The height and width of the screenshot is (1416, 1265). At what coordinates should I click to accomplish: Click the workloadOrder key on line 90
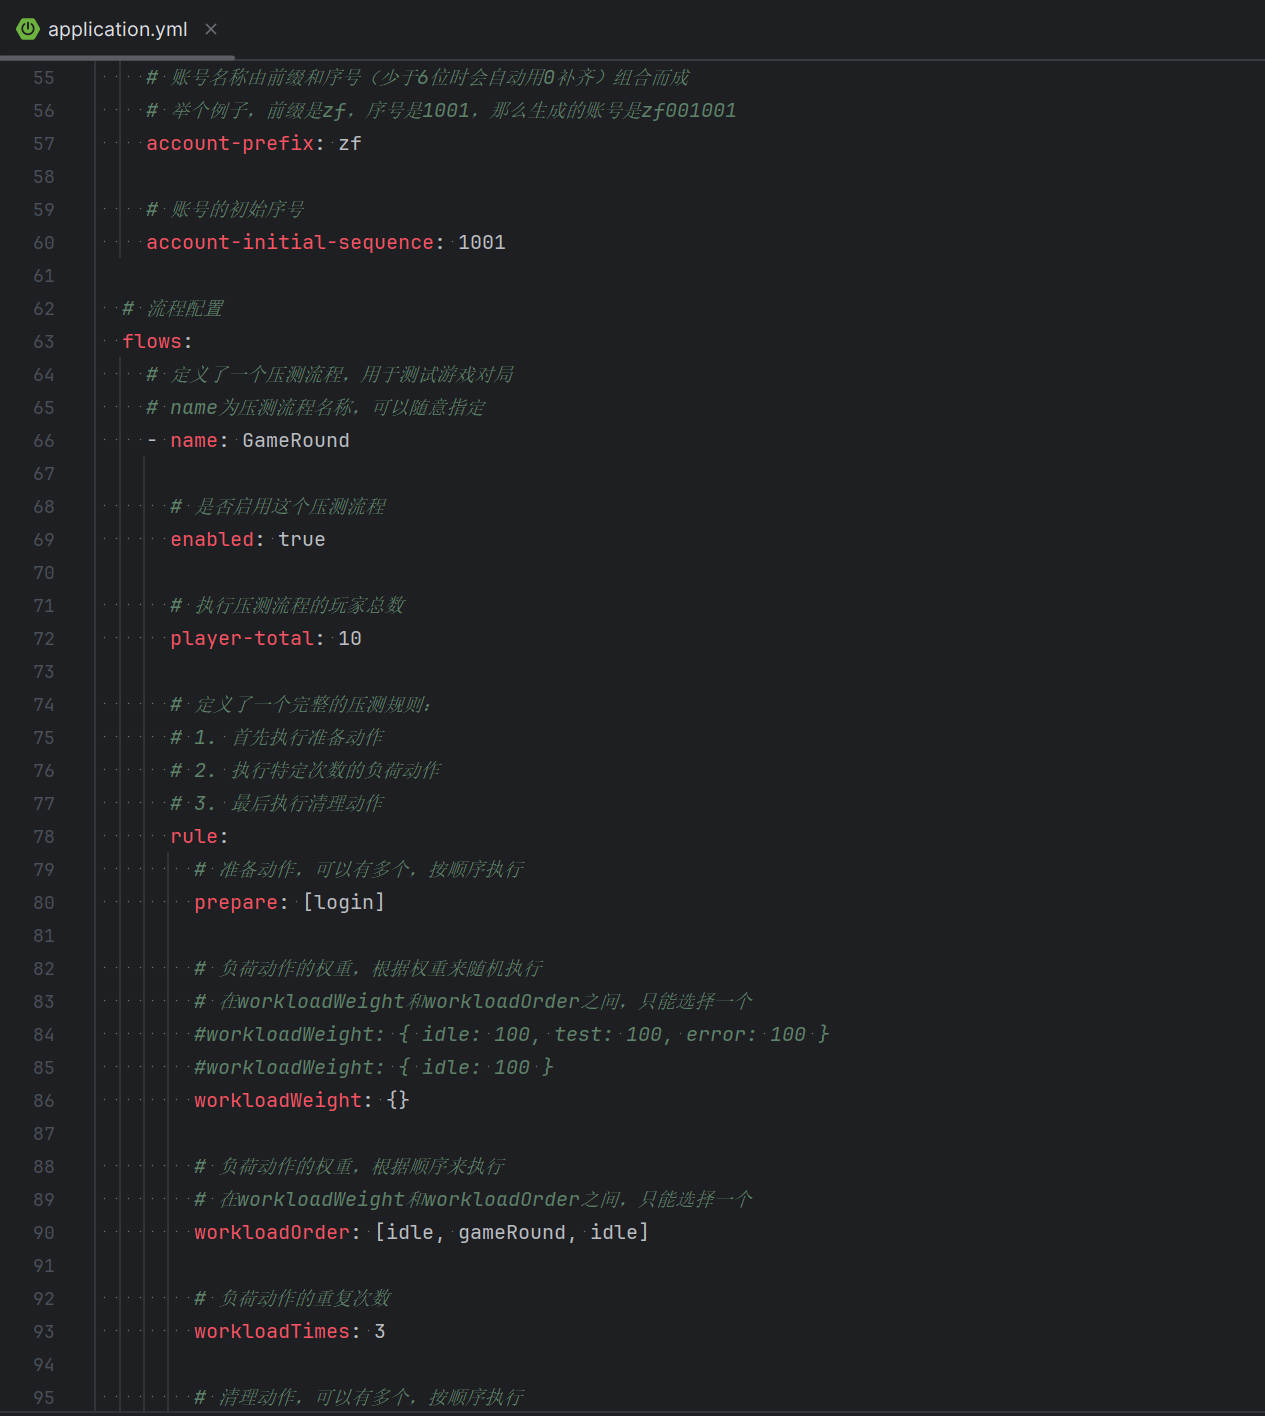(272, 1232)
